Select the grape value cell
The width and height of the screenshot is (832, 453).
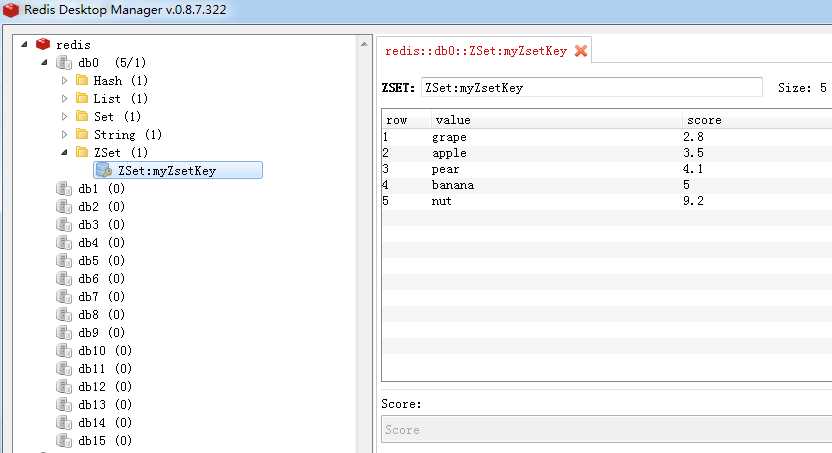449,137
